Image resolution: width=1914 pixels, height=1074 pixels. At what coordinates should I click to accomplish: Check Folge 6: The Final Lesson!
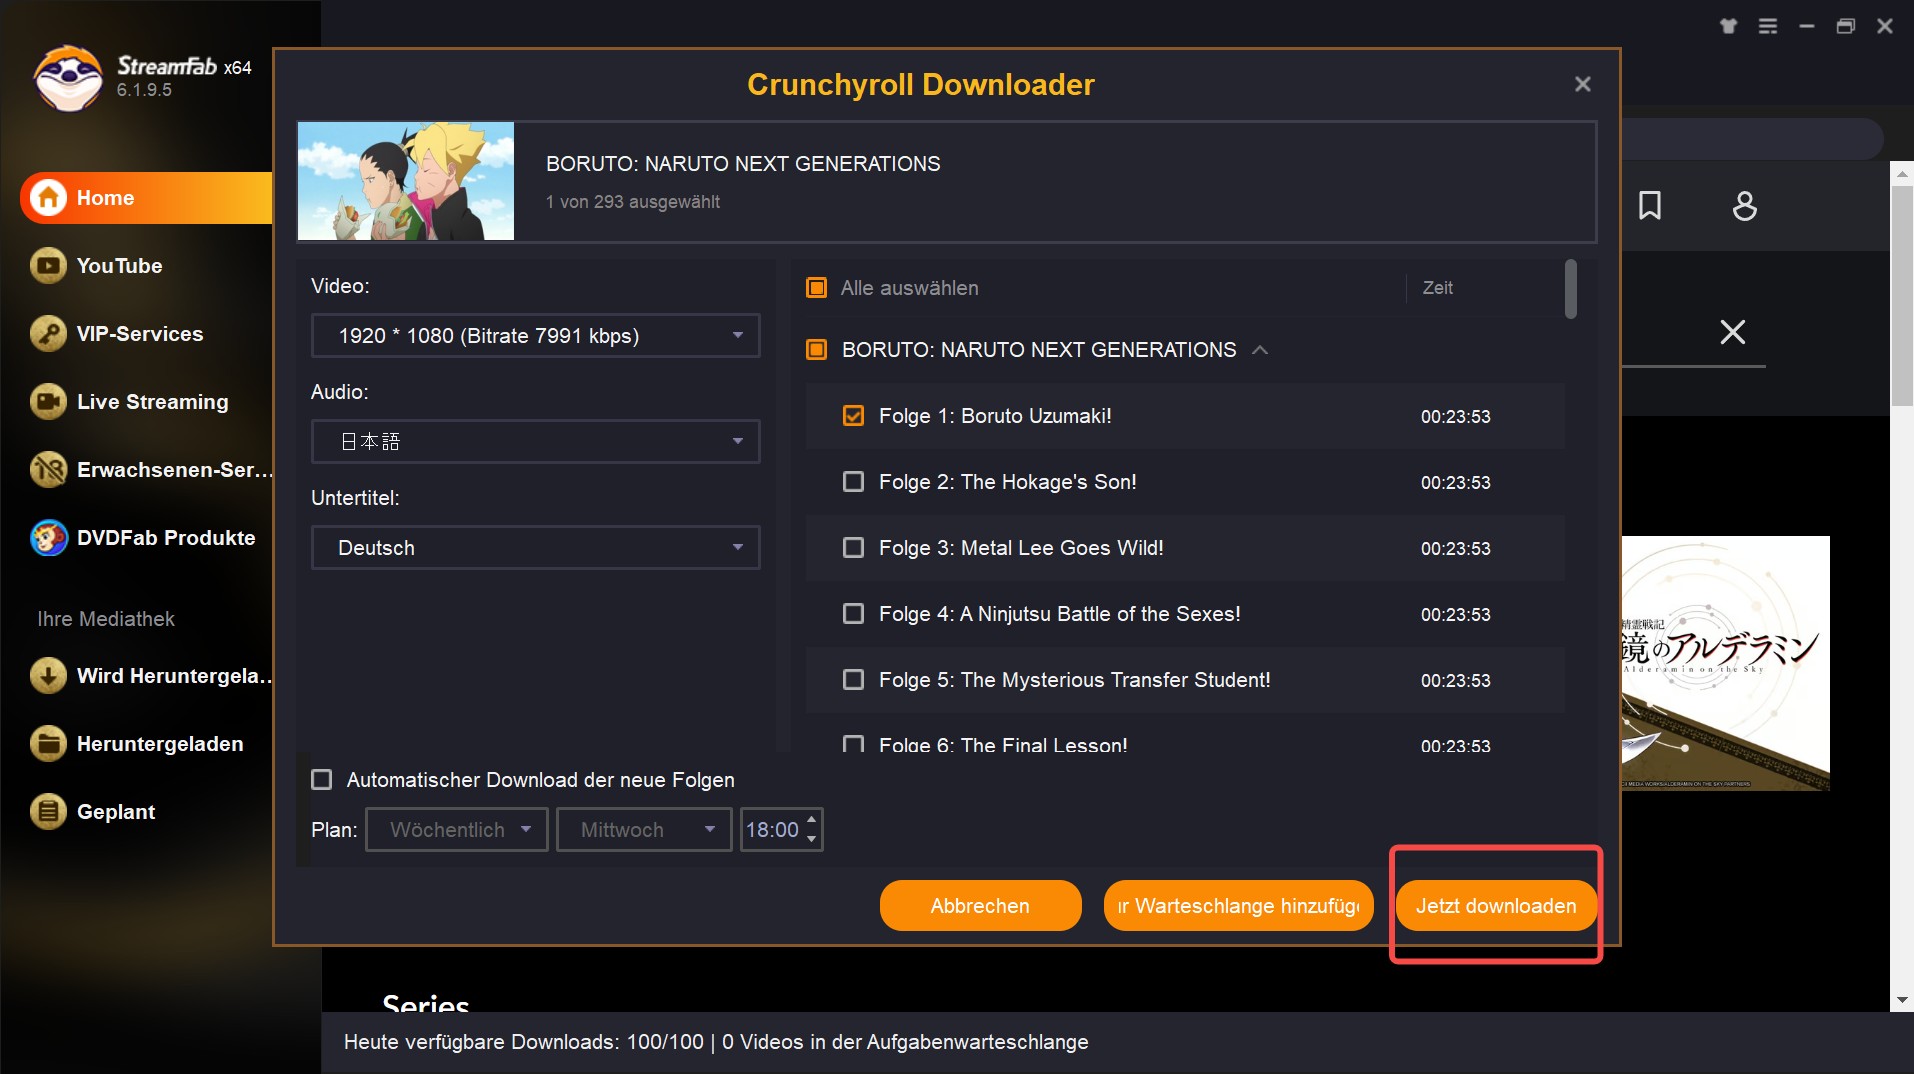853,744
